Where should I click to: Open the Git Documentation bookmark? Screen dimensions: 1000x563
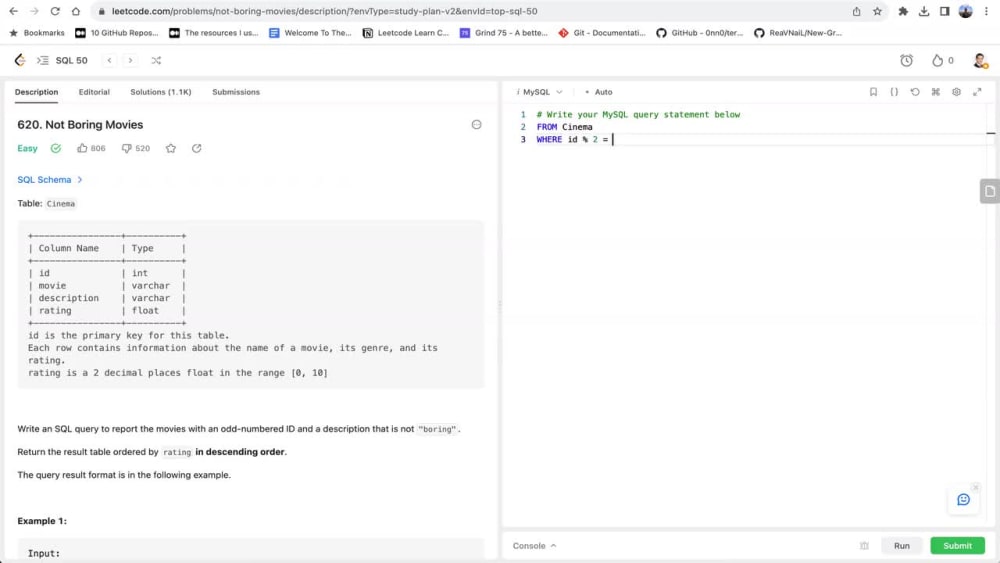[x=602, y=33]
